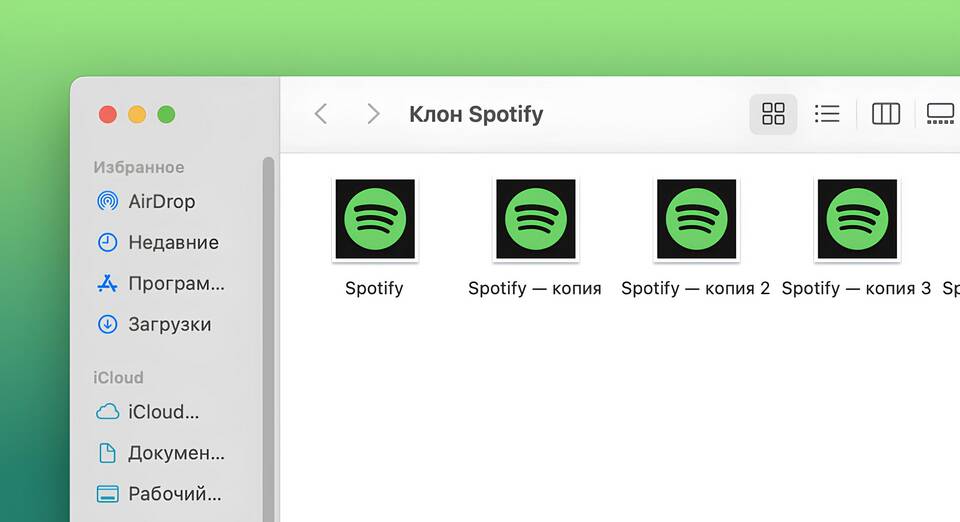Go back using the left chevron
The image size is (960, 522).
321,114
